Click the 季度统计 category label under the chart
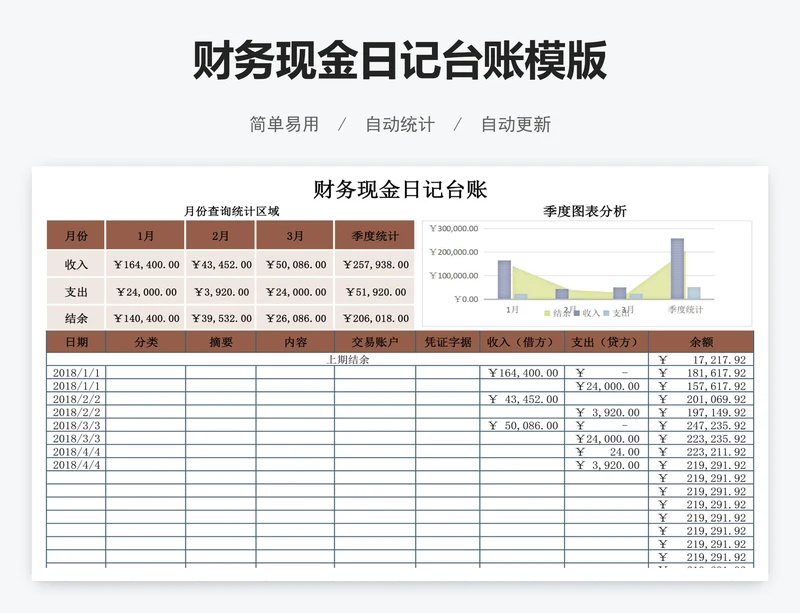Image resolution: width=800 pixels, height=613 pixels. [x=685, y=309]
